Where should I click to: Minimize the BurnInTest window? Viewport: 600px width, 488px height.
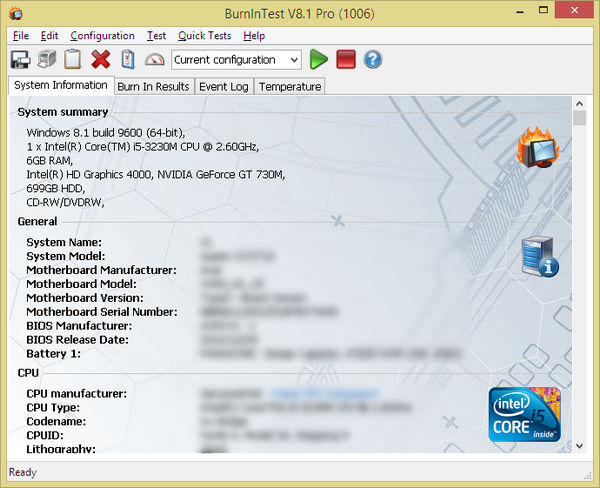[x=520, y=11]
